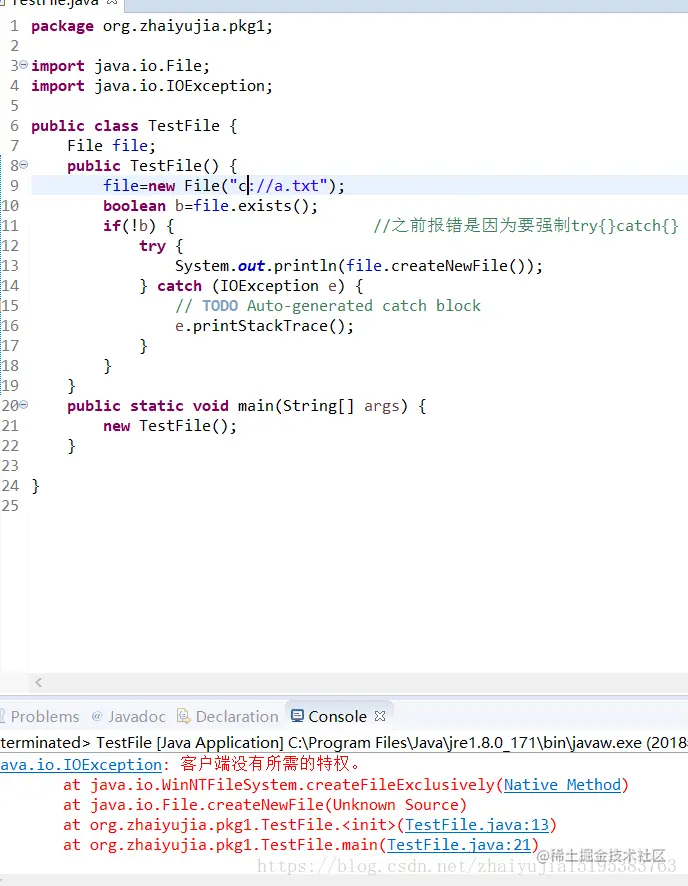Click the line 21 number in gutter
688x886 pixels.
pyautogui.click(x=10, y=426)
